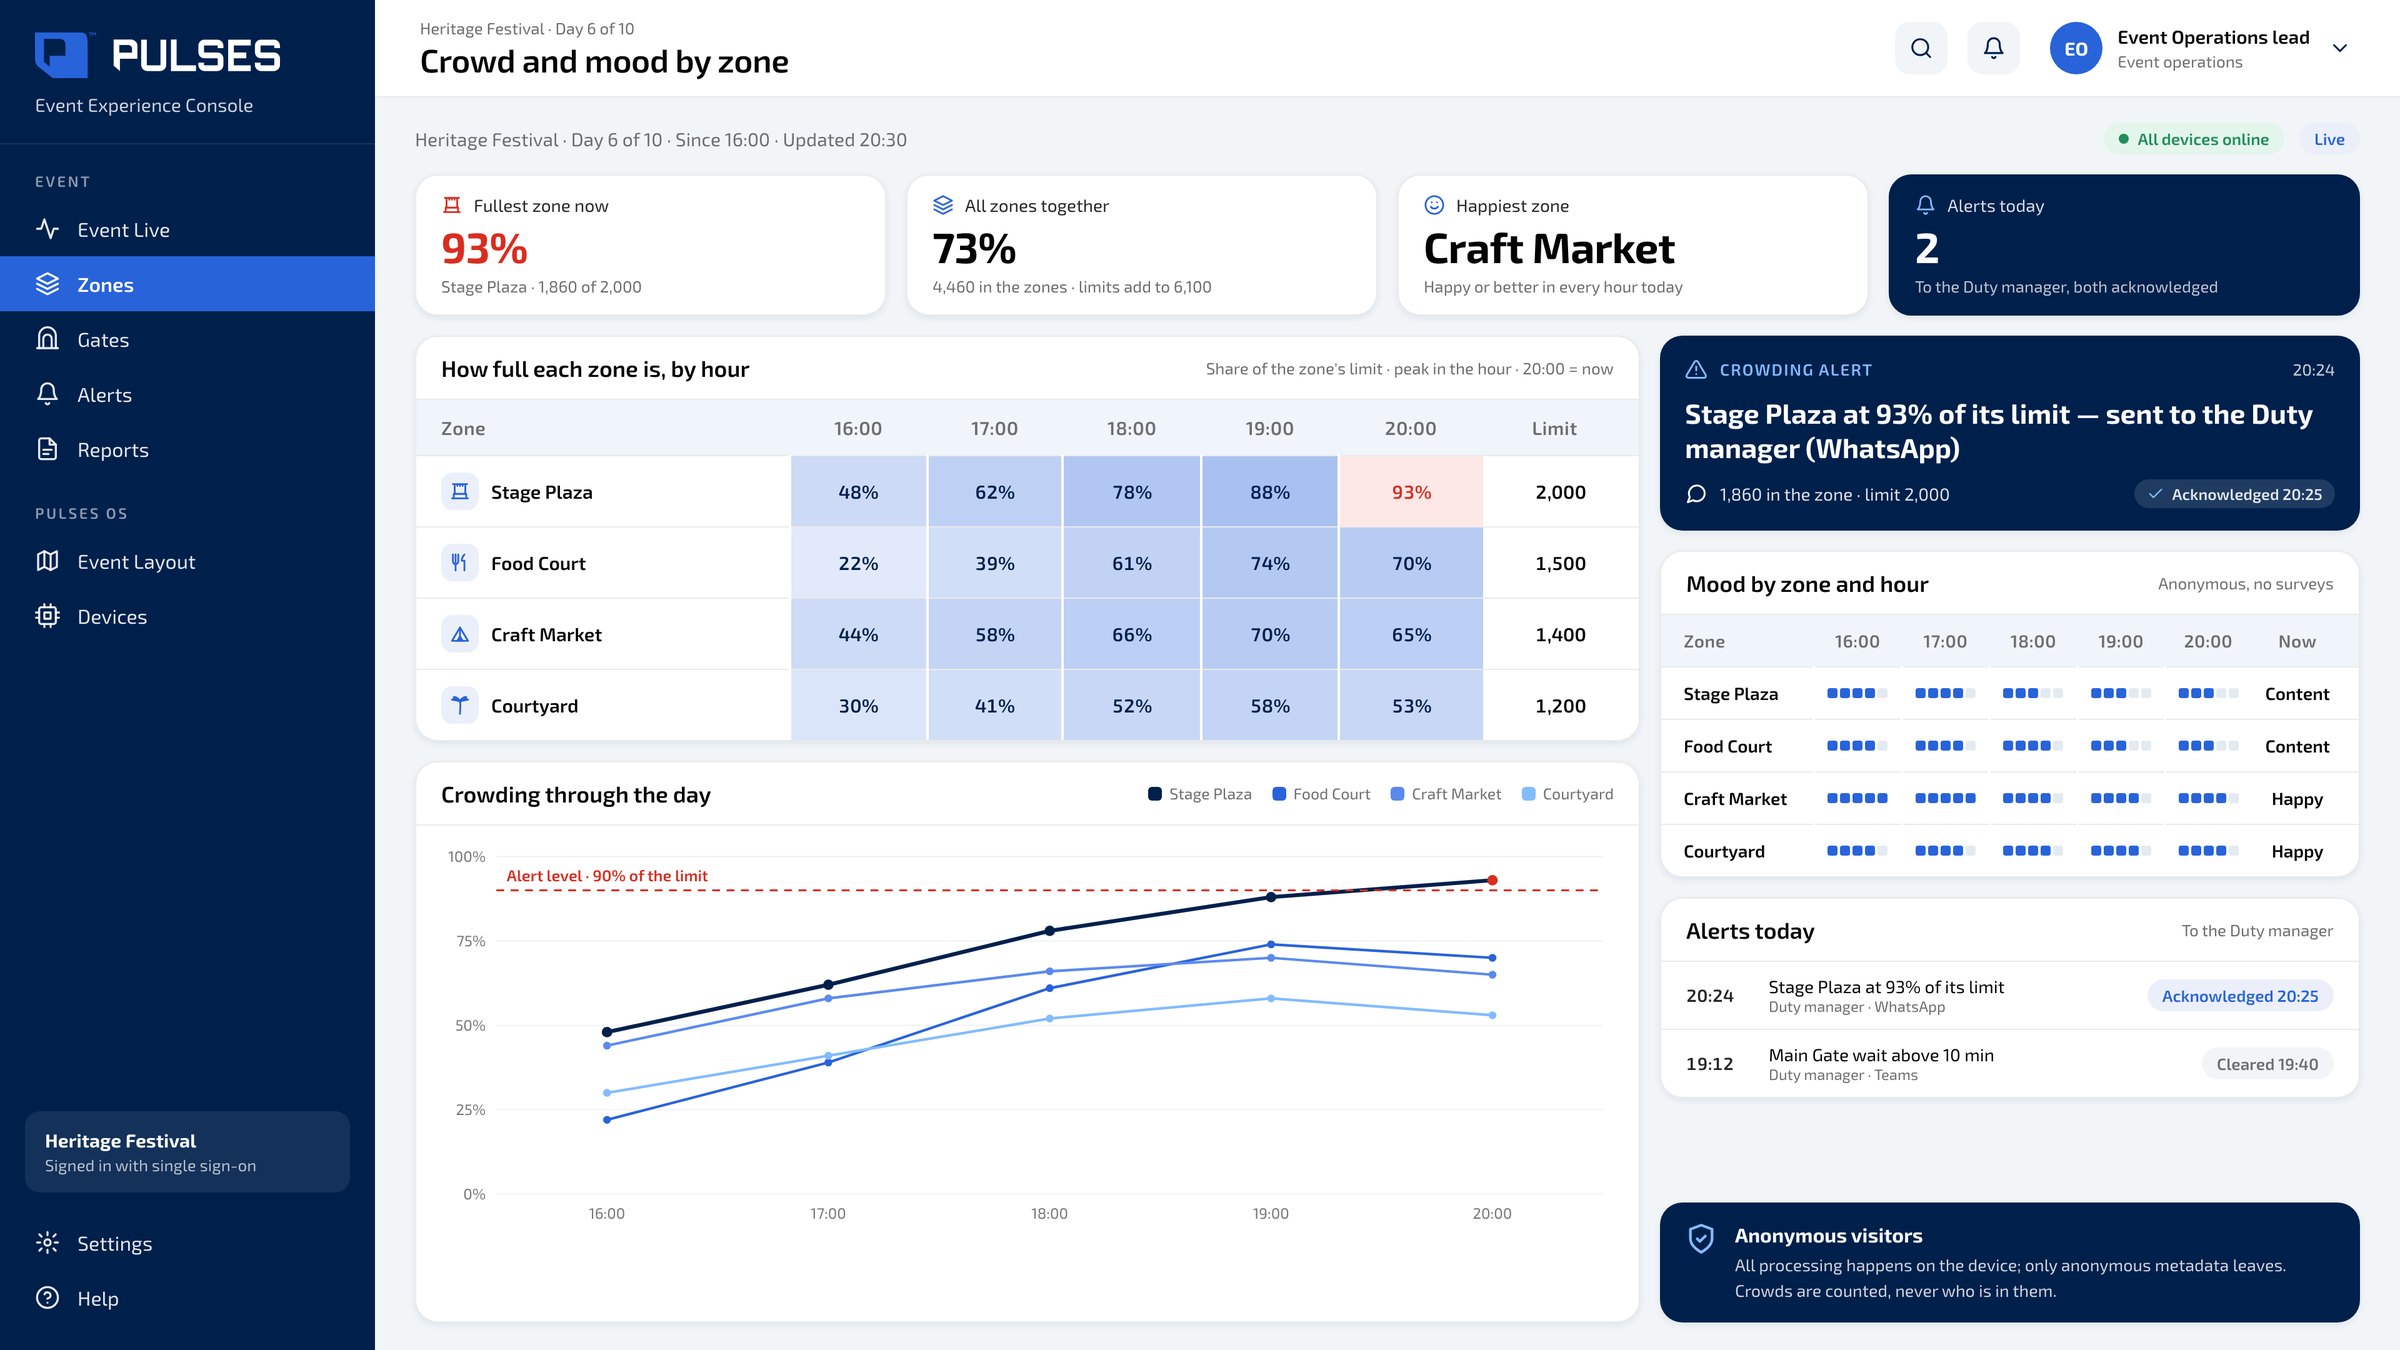Viewport: 2400px width, 1350px height.
Task: Click the Food Court utensils icon
Action: click(460, 563)
